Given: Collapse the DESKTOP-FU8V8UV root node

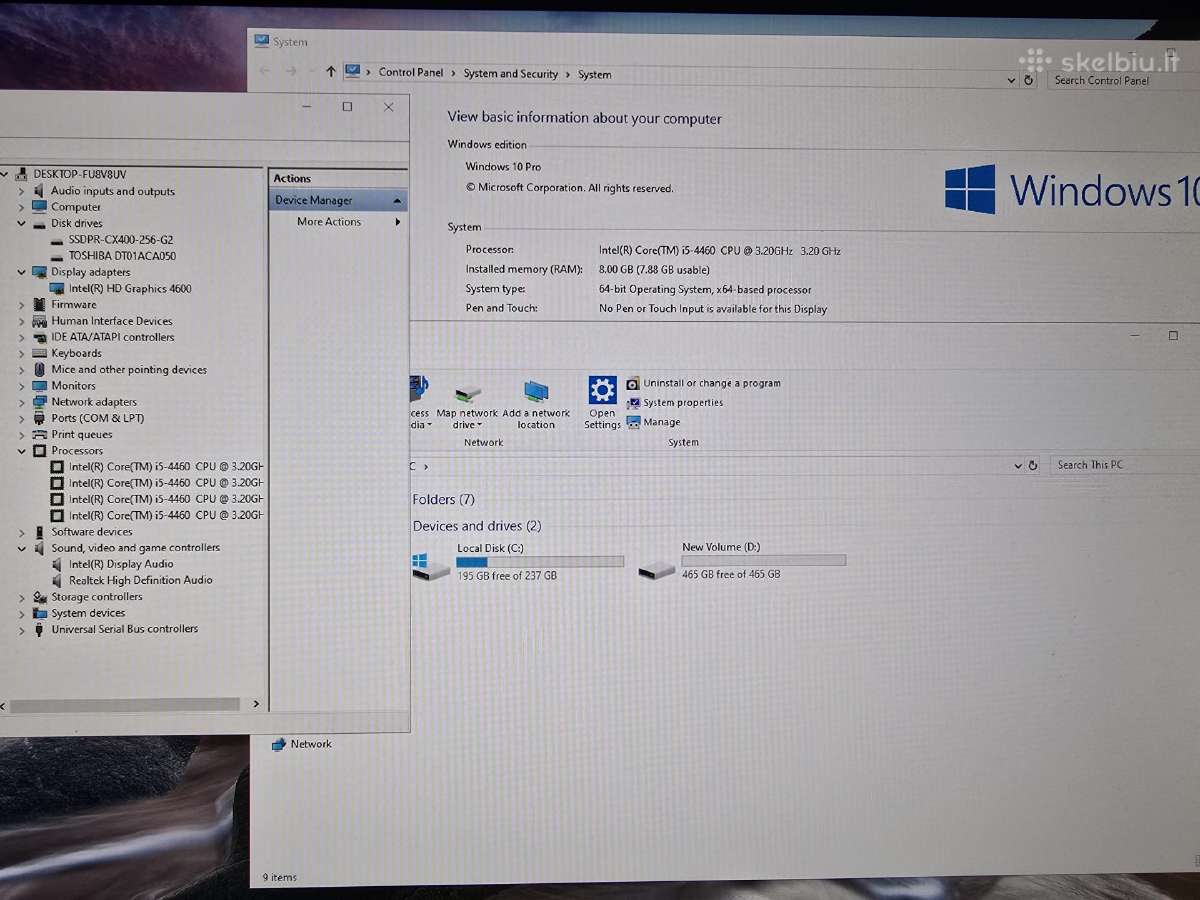Looking at the screenshot, I should 4,174.
